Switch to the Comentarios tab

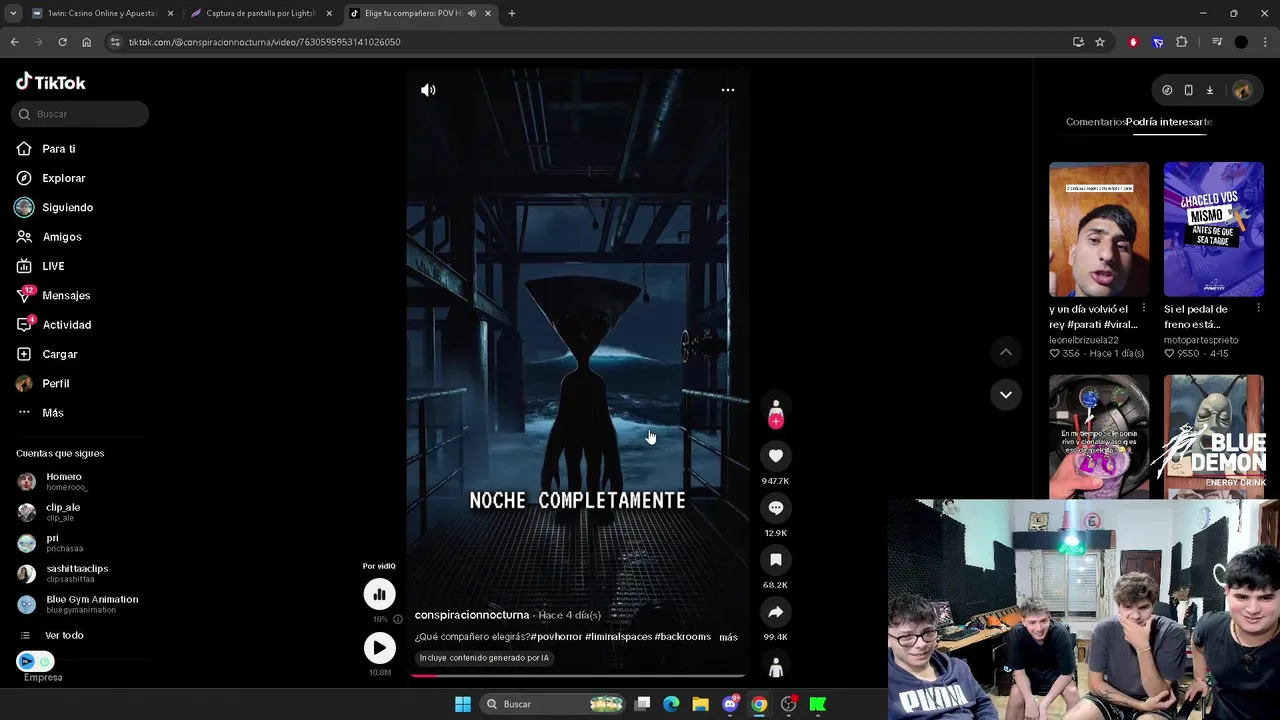(x=1095, y=122)
